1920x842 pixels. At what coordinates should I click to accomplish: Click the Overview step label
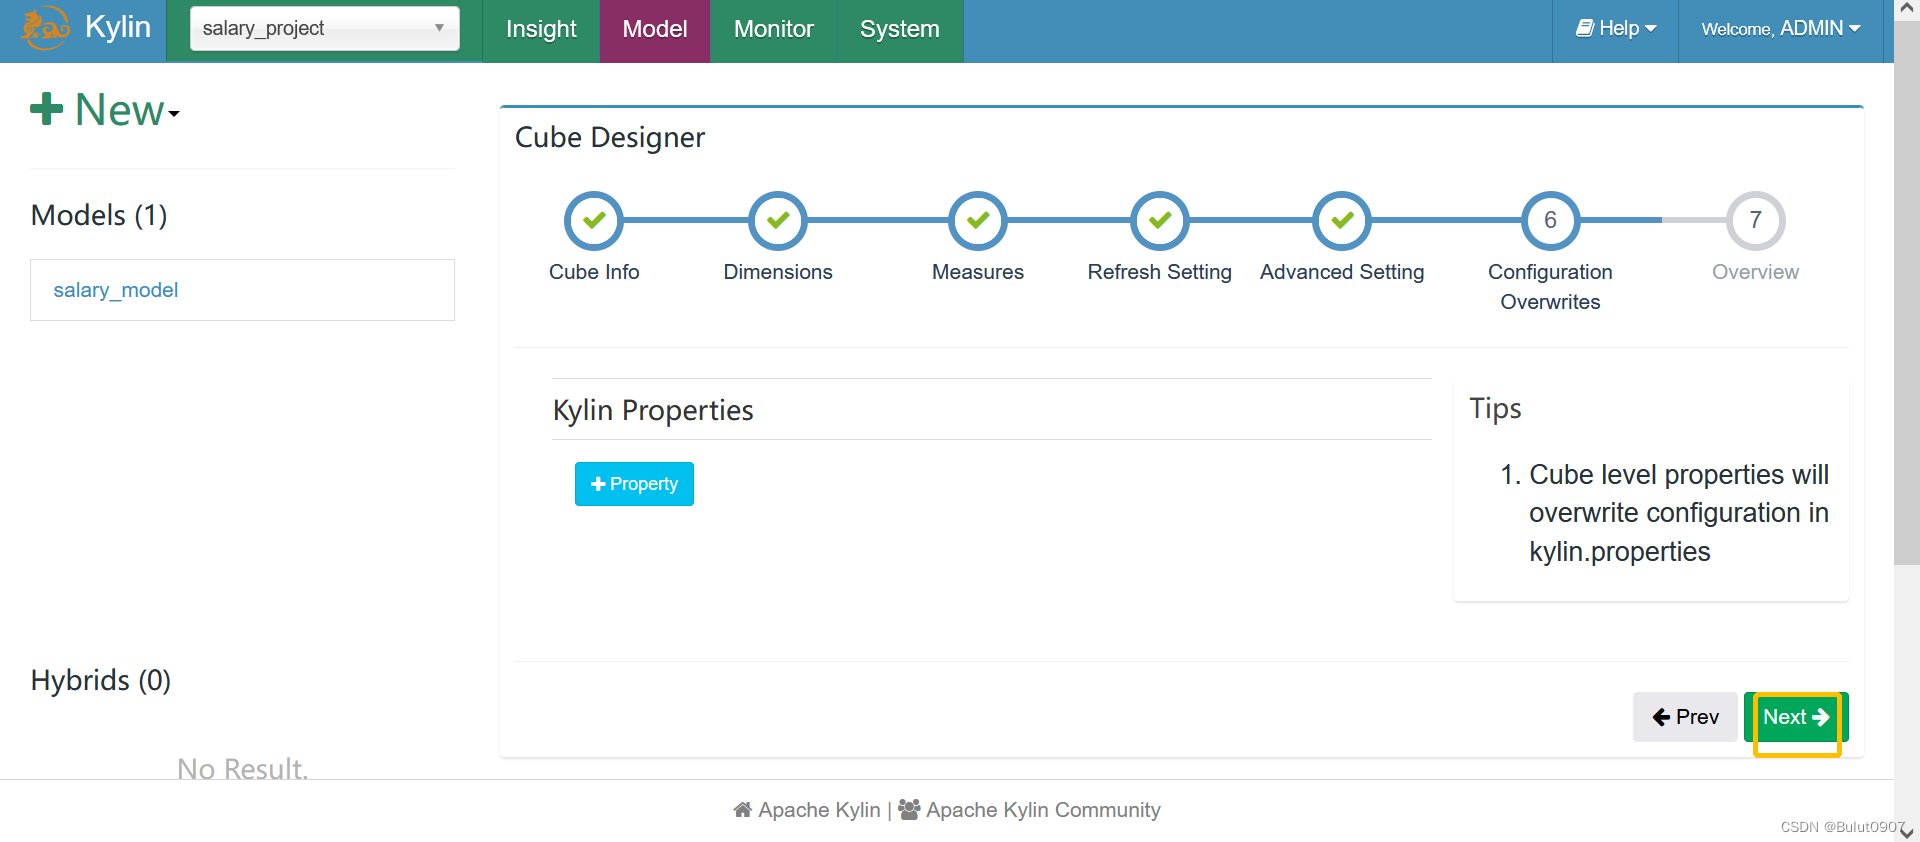(1755, 272)
